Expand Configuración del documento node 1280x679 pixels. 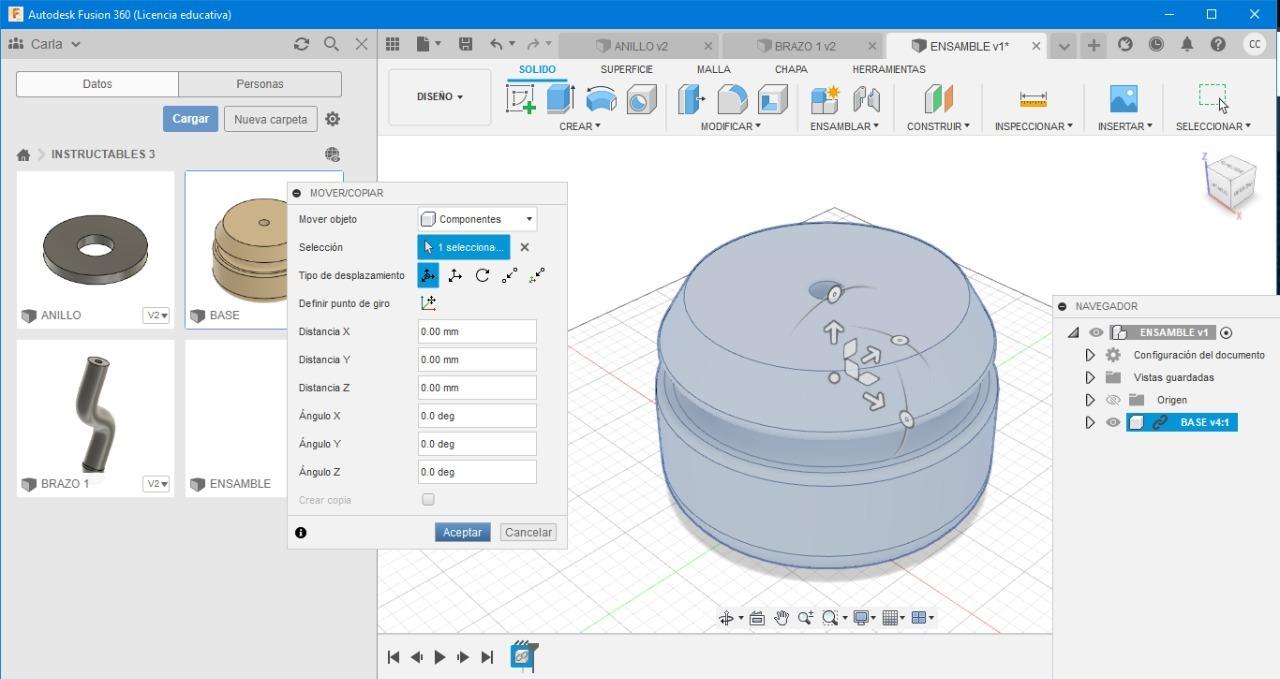(x=1090, y=355)
